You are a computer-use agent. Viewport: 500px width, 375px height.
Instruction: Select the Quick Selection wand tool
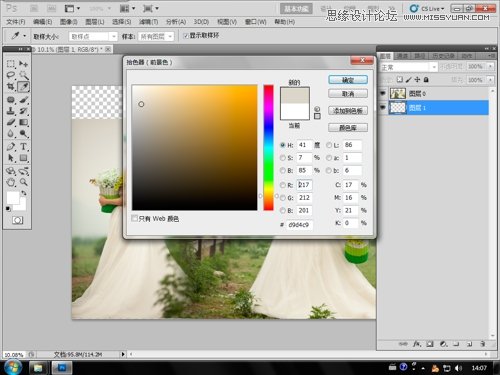(x=24, y=75)
